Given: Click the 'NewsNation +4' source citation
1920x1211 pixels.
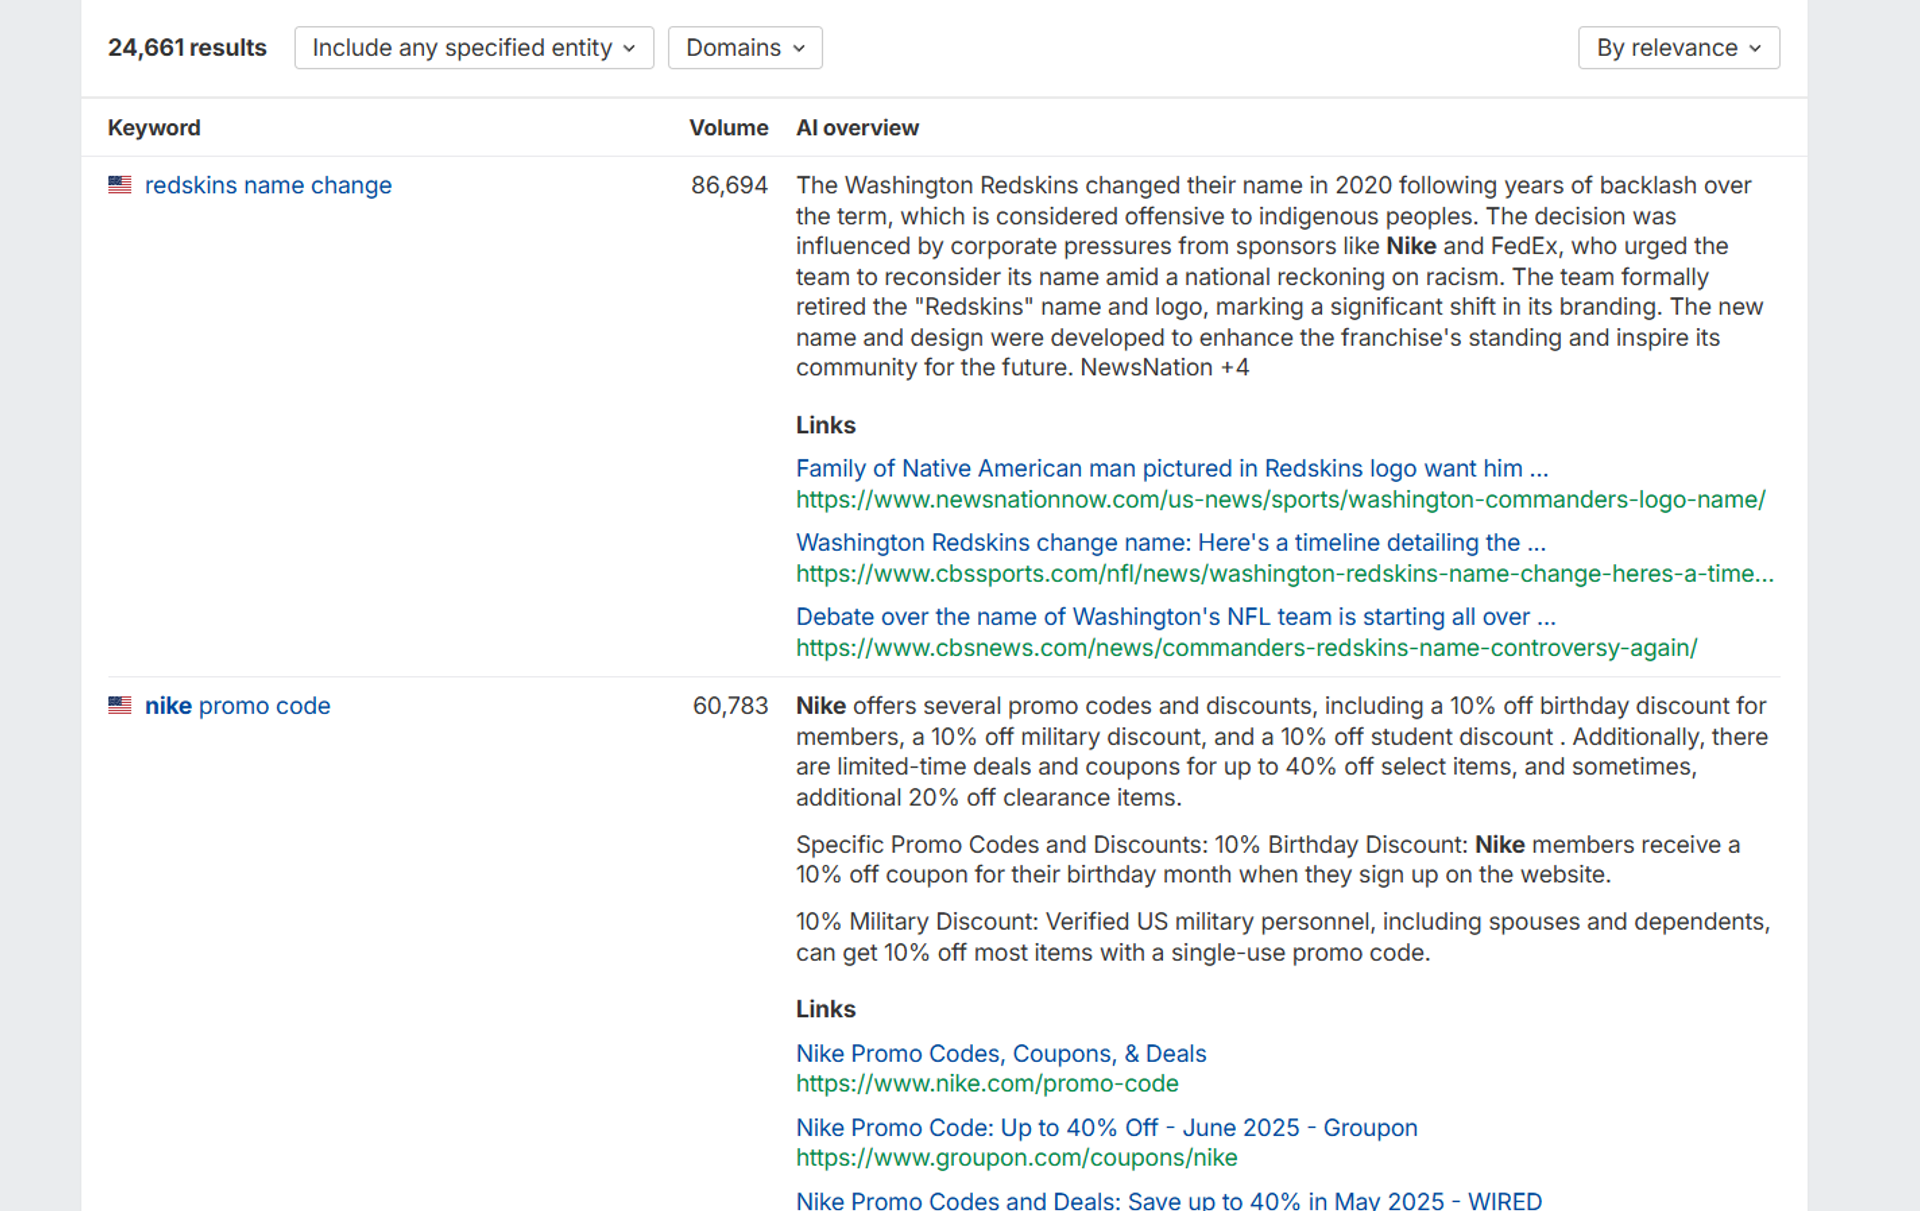Looking at the screenshot, I should tap(1165, 367).
